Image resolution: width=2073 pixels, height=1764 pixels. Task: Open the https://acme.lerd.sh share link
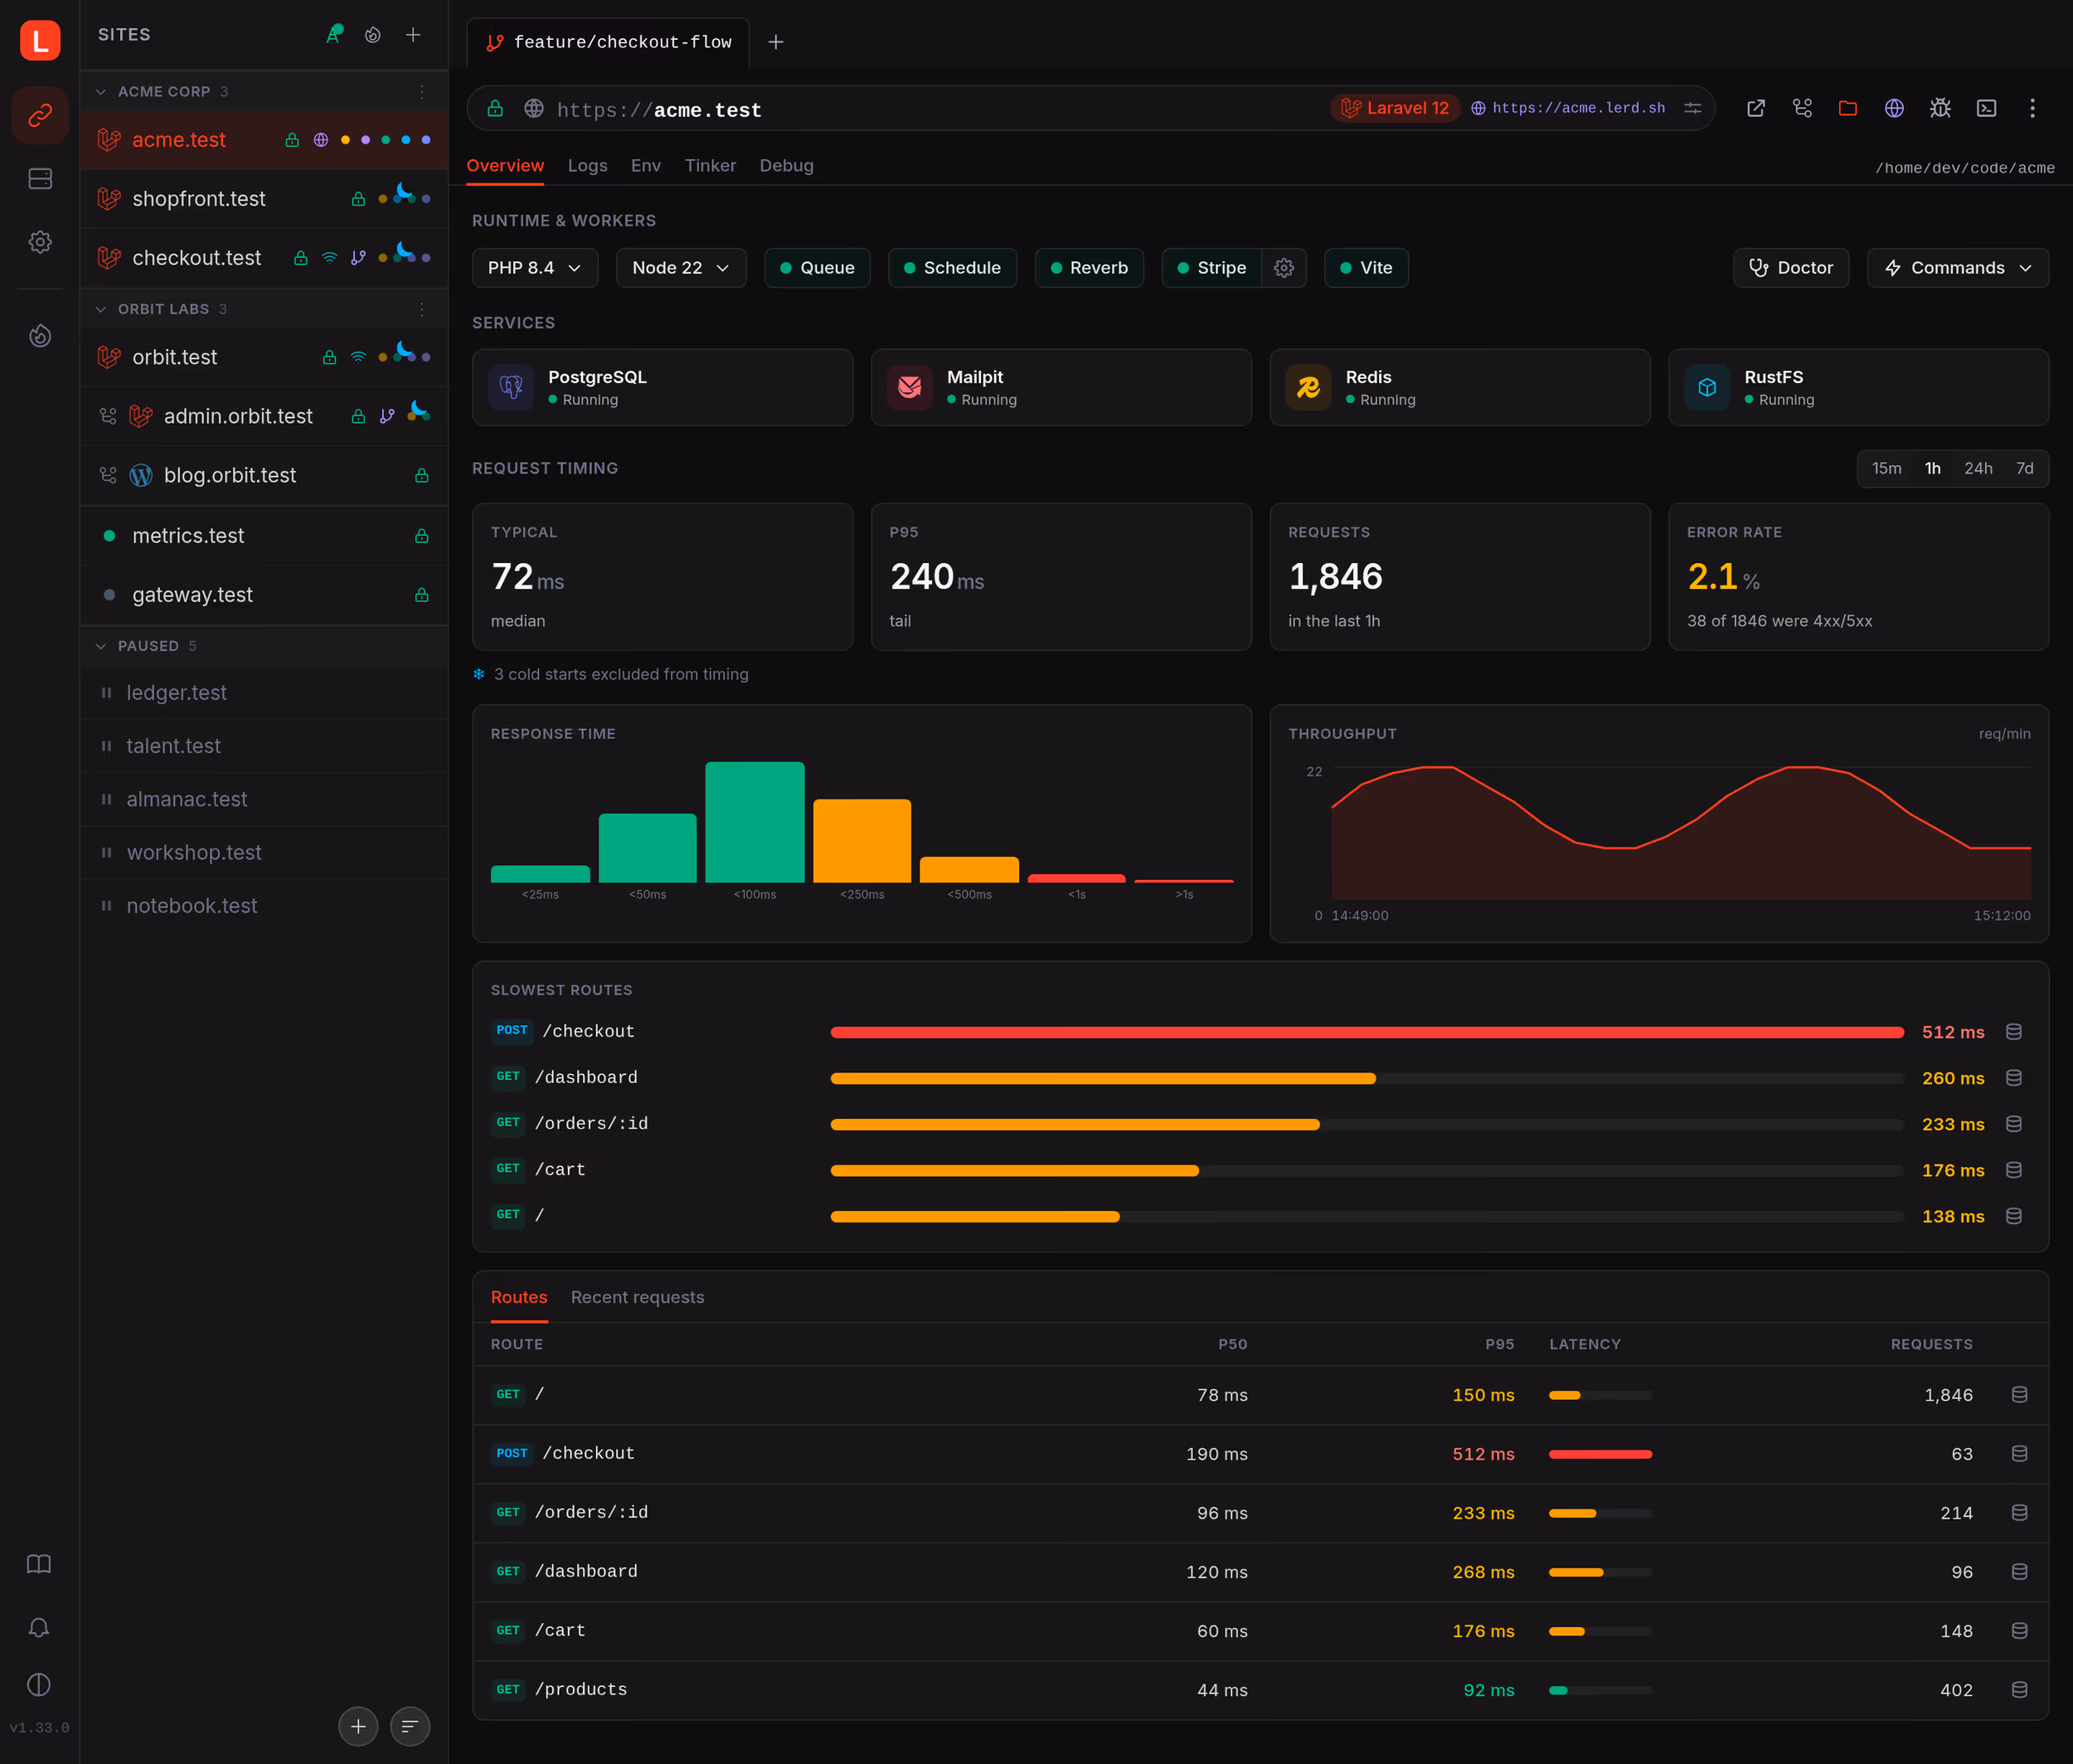(1568, 108)
